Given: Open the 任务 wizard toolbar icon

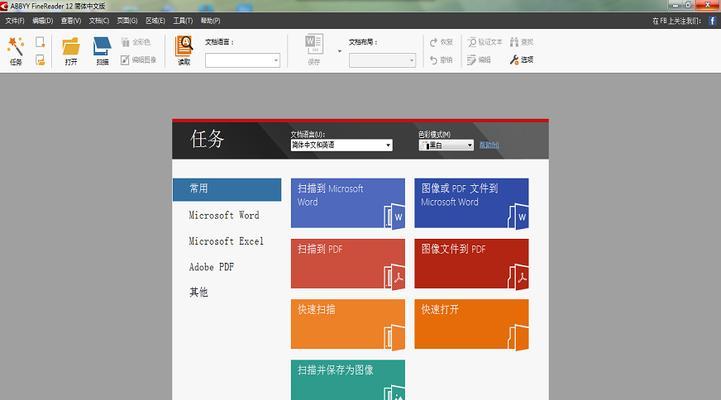Looking at the screenshot, I should point(16,51).
